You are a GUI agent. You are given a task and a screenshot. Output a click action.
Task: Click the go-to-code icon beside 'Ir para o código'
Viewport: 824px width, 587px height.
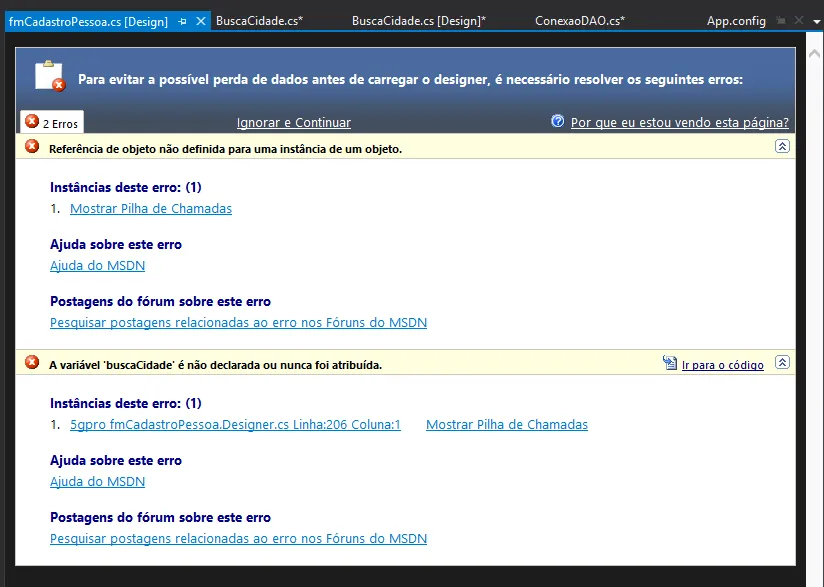[x=669, y=363]
